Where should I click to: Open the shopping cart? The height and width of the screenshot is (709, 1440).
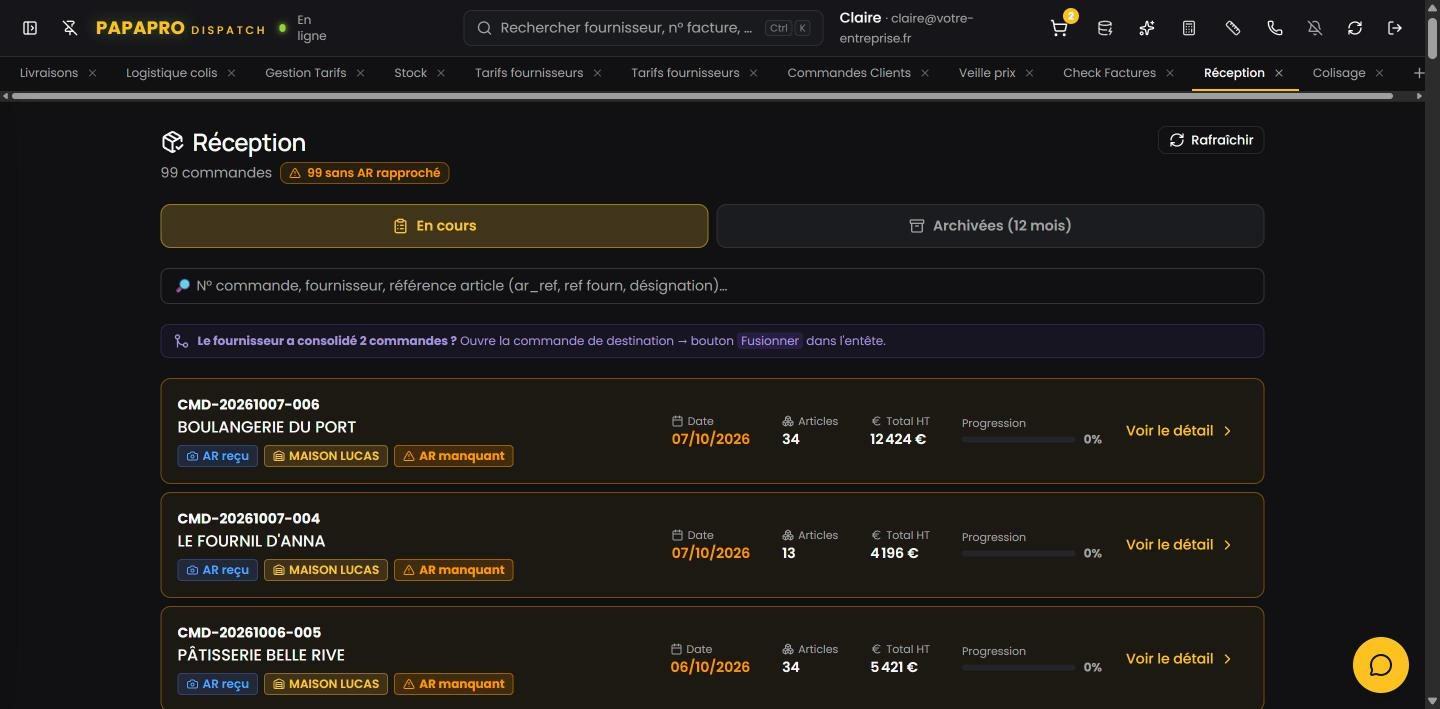(x=1059, y=28)
